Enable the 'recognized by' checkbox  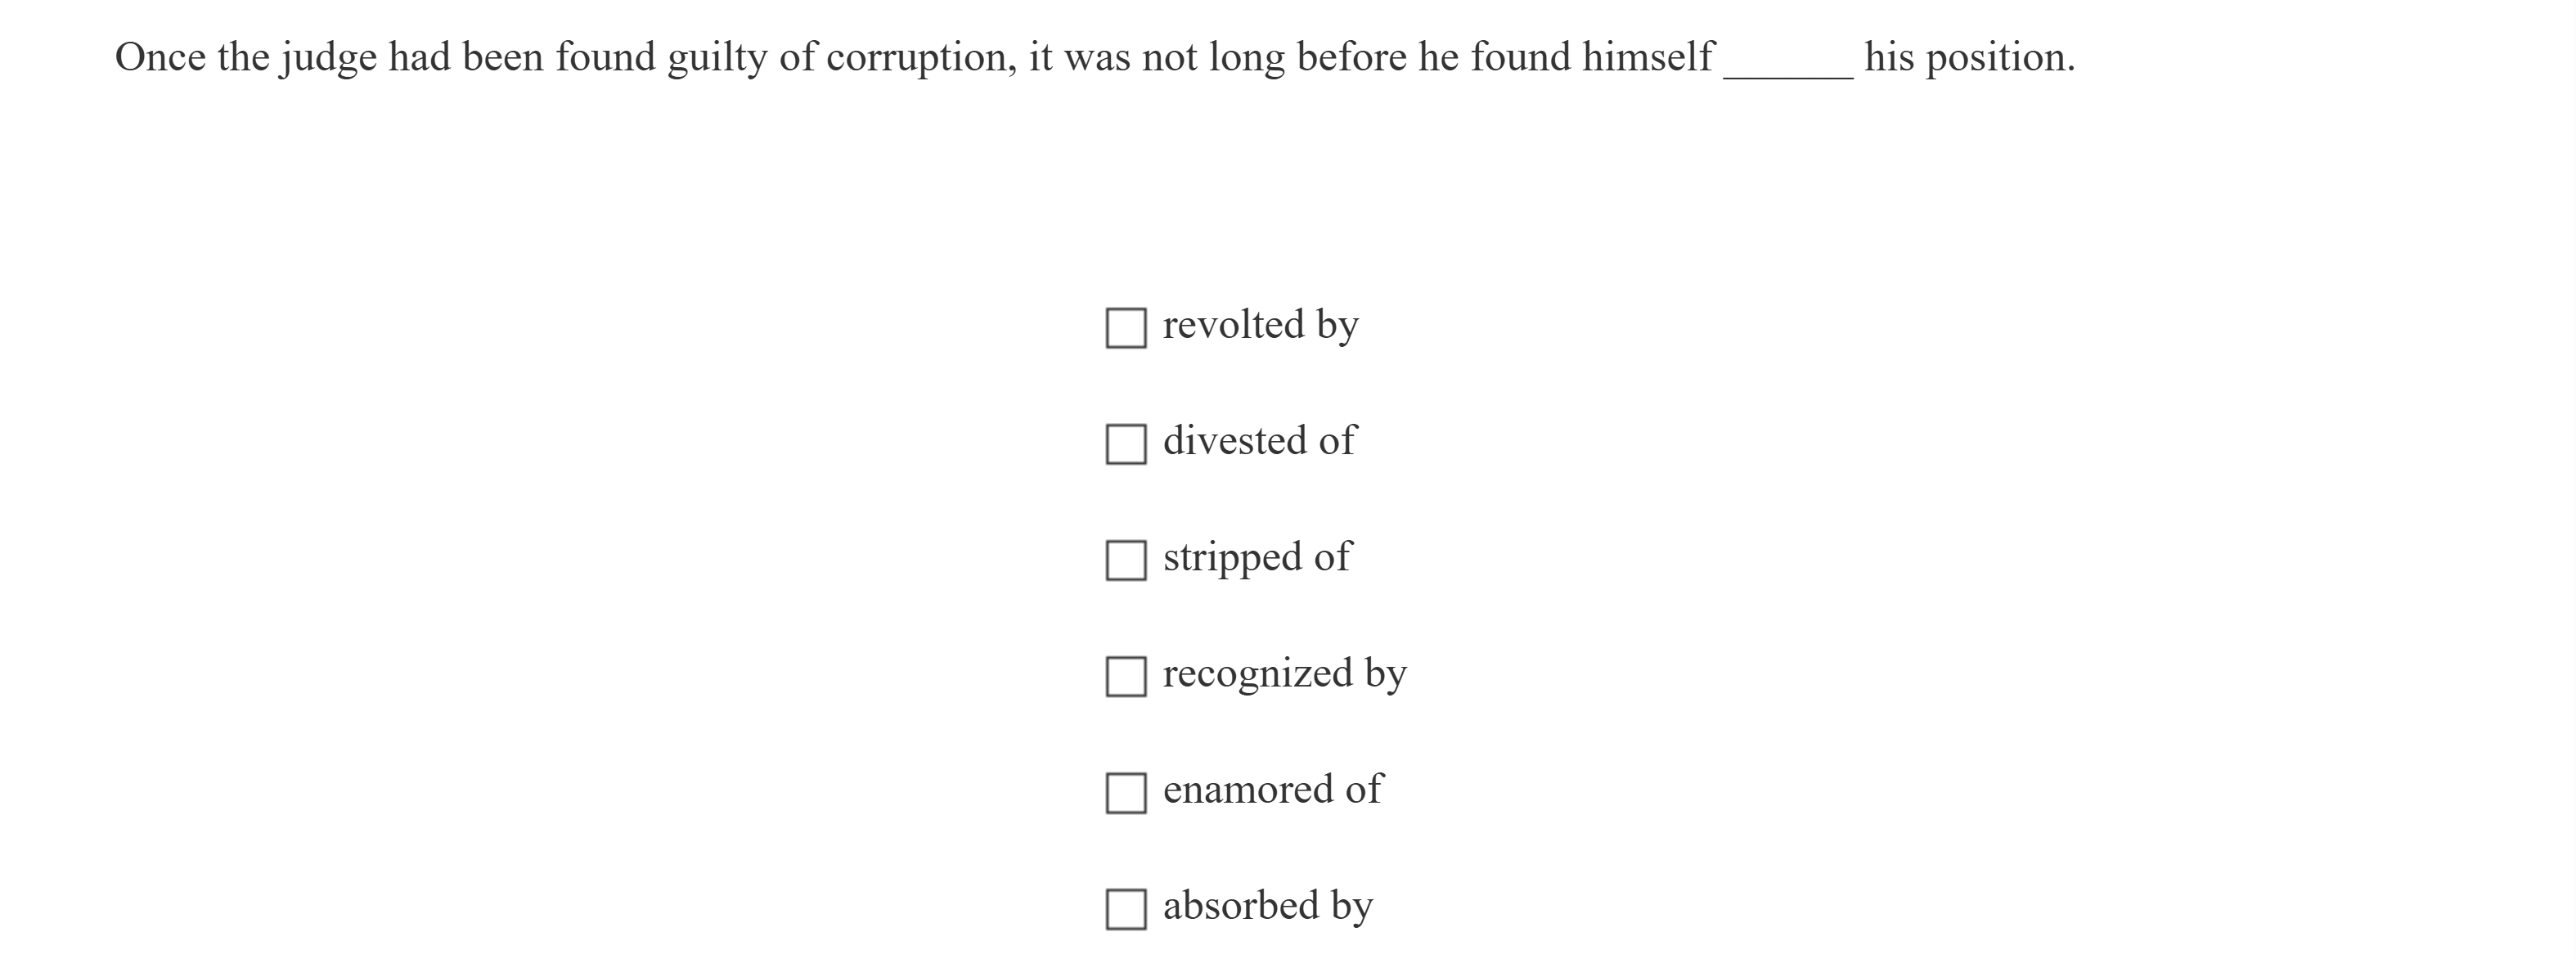point(1125,676)
